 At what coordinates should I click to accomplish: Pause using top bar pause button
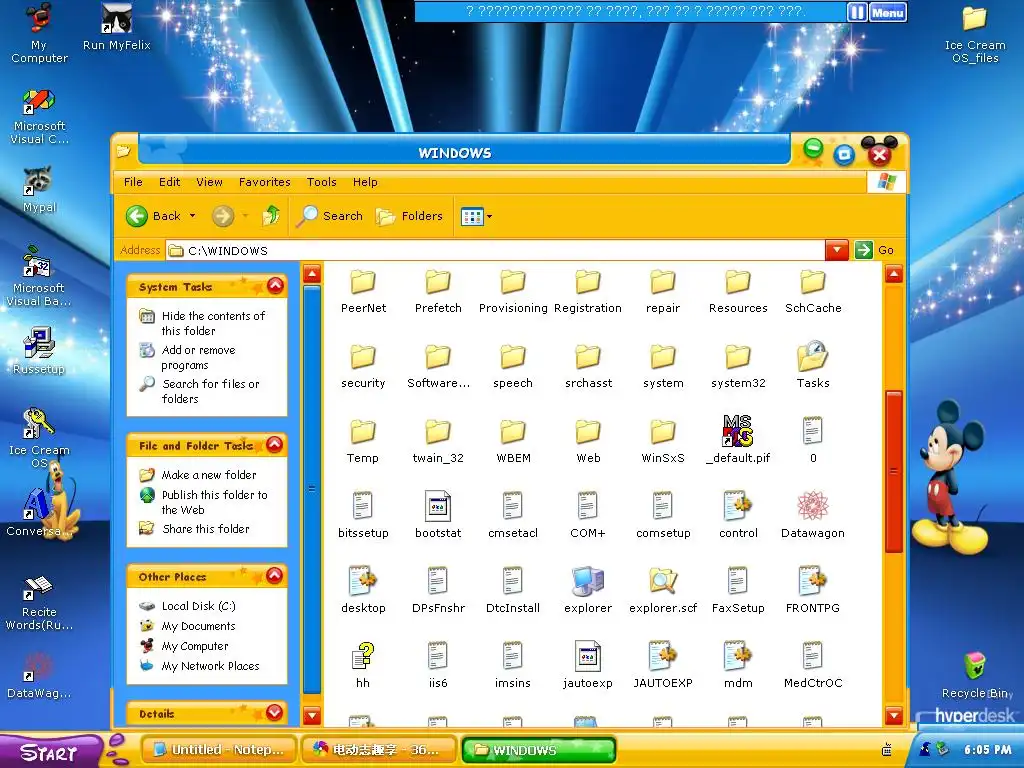pos(857,12)
